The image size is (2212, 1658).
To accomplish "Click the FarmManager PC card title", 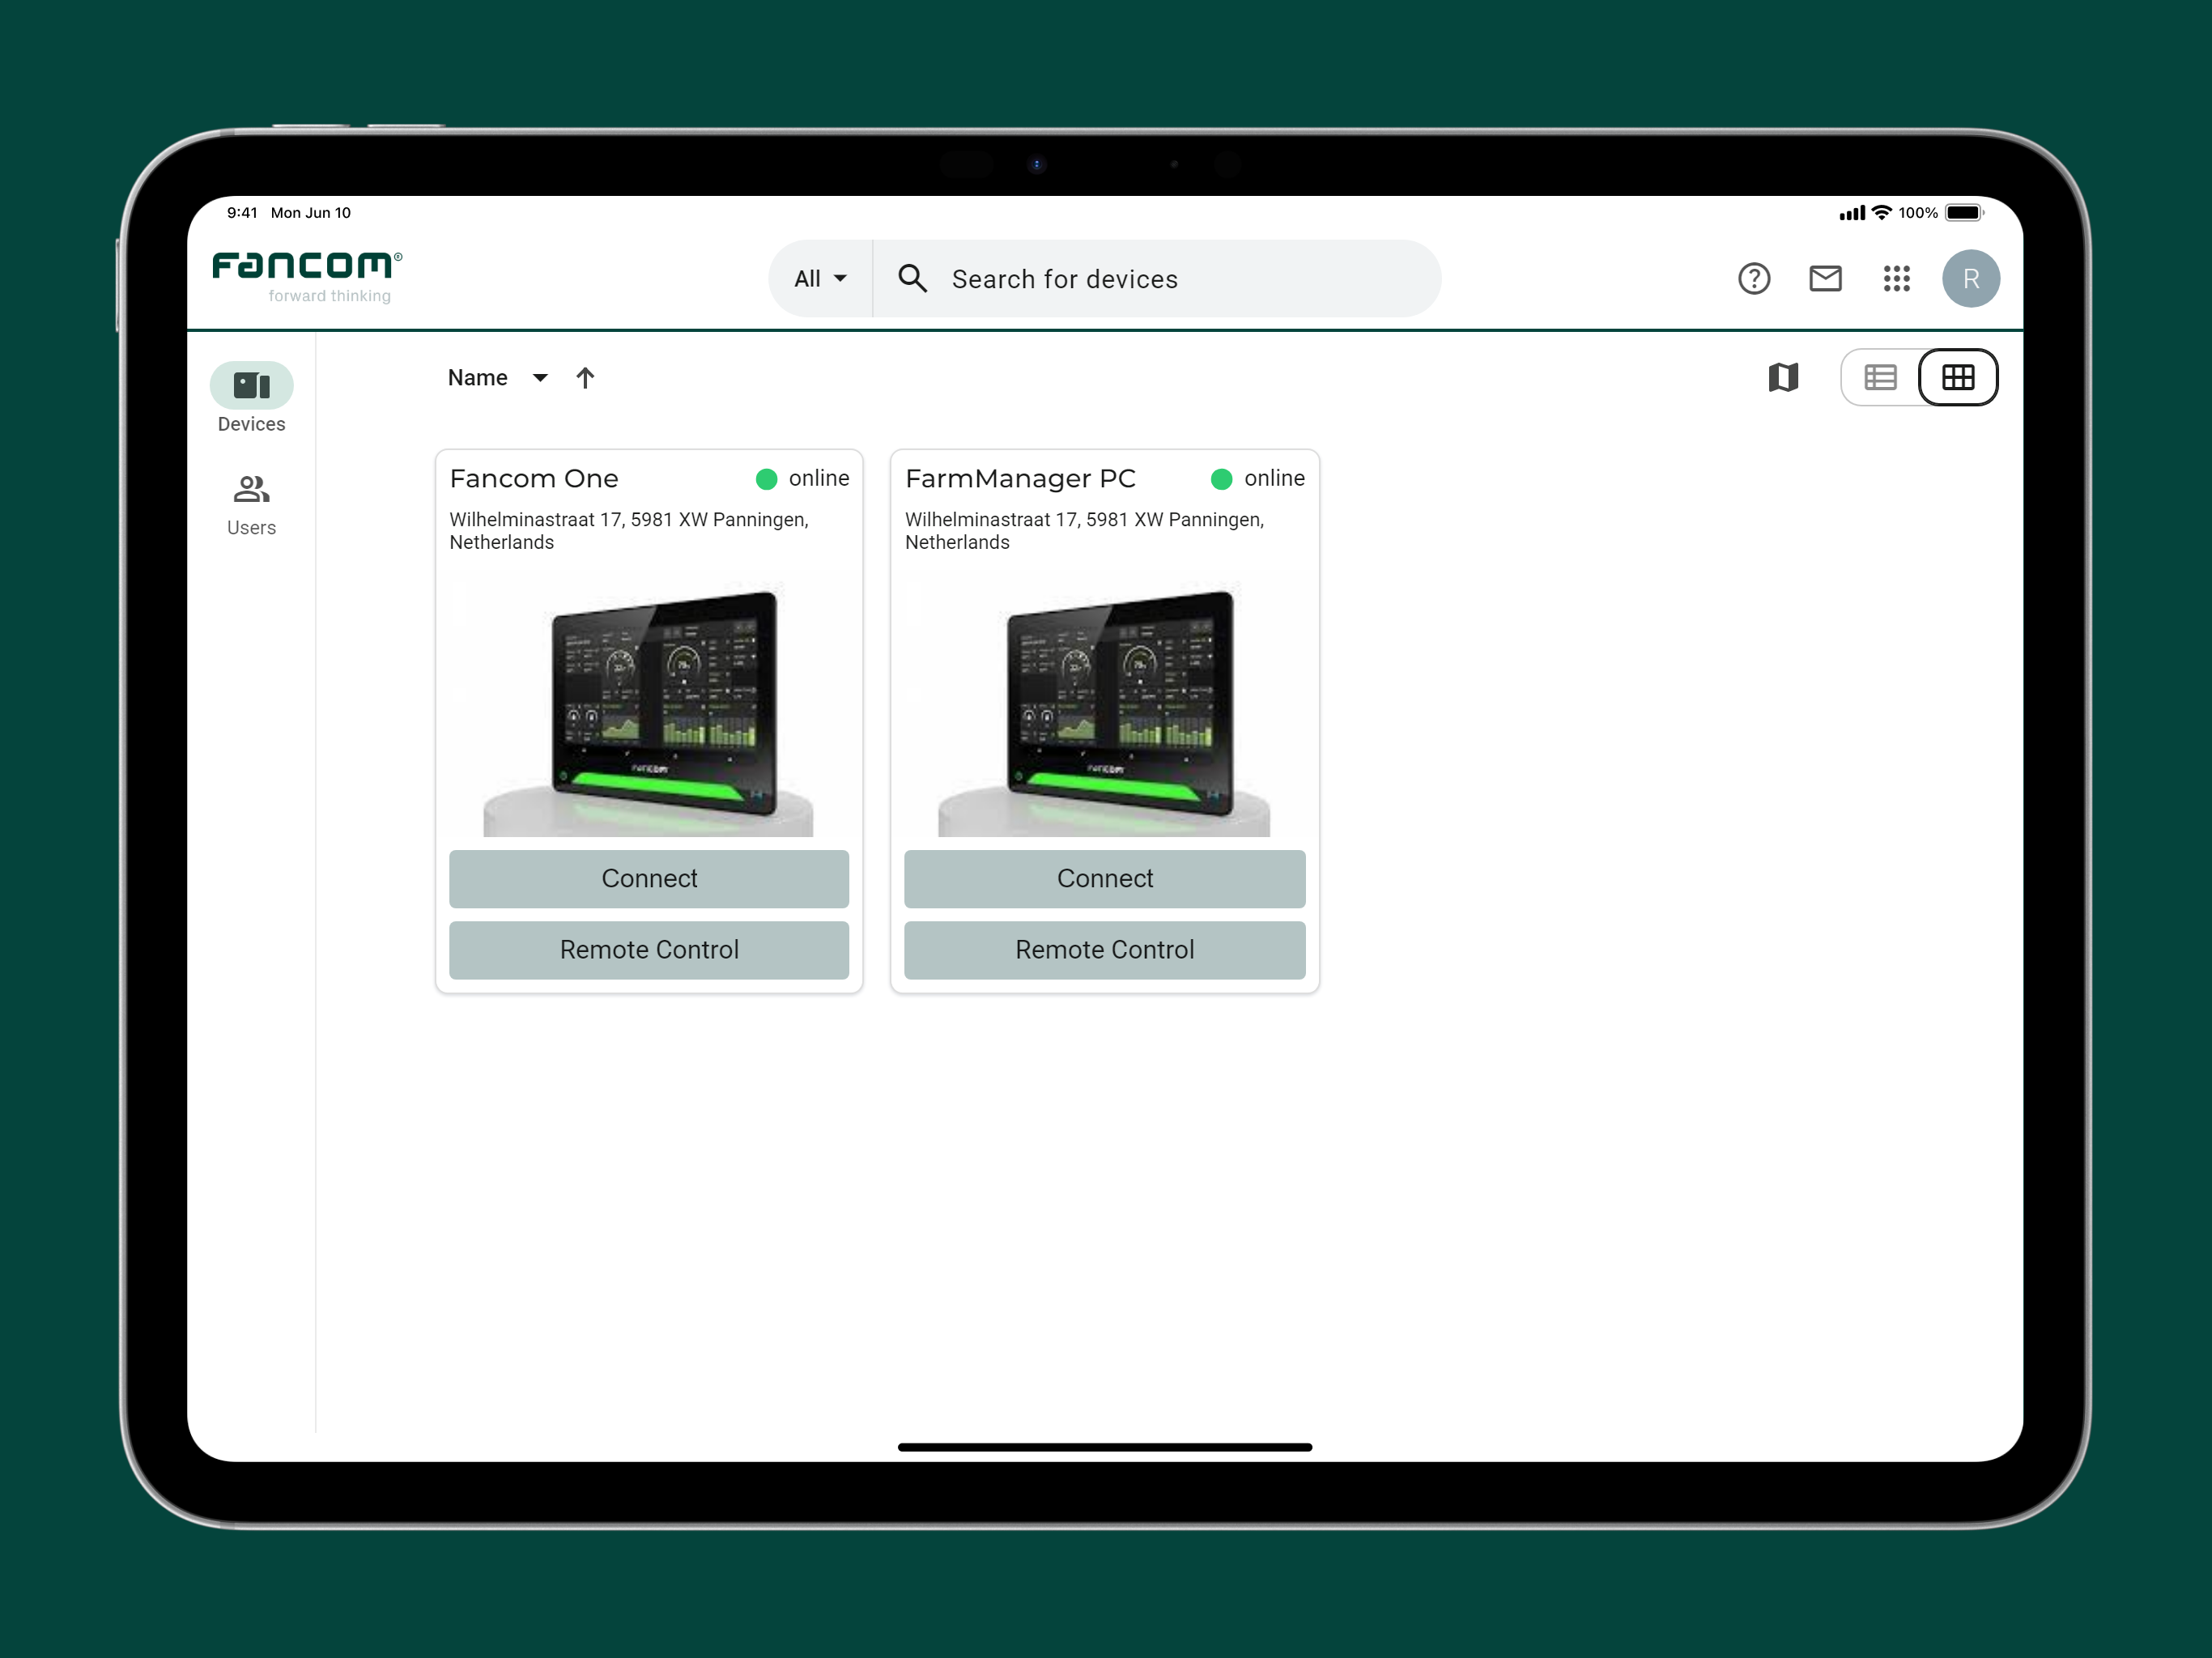I will (1020, 478).
